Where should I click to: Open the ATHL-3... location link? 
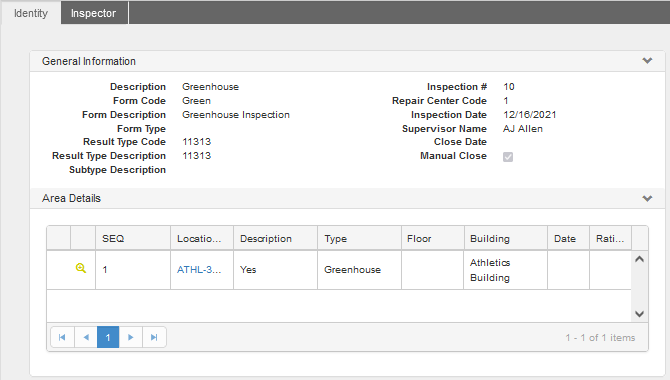point(199,270)
